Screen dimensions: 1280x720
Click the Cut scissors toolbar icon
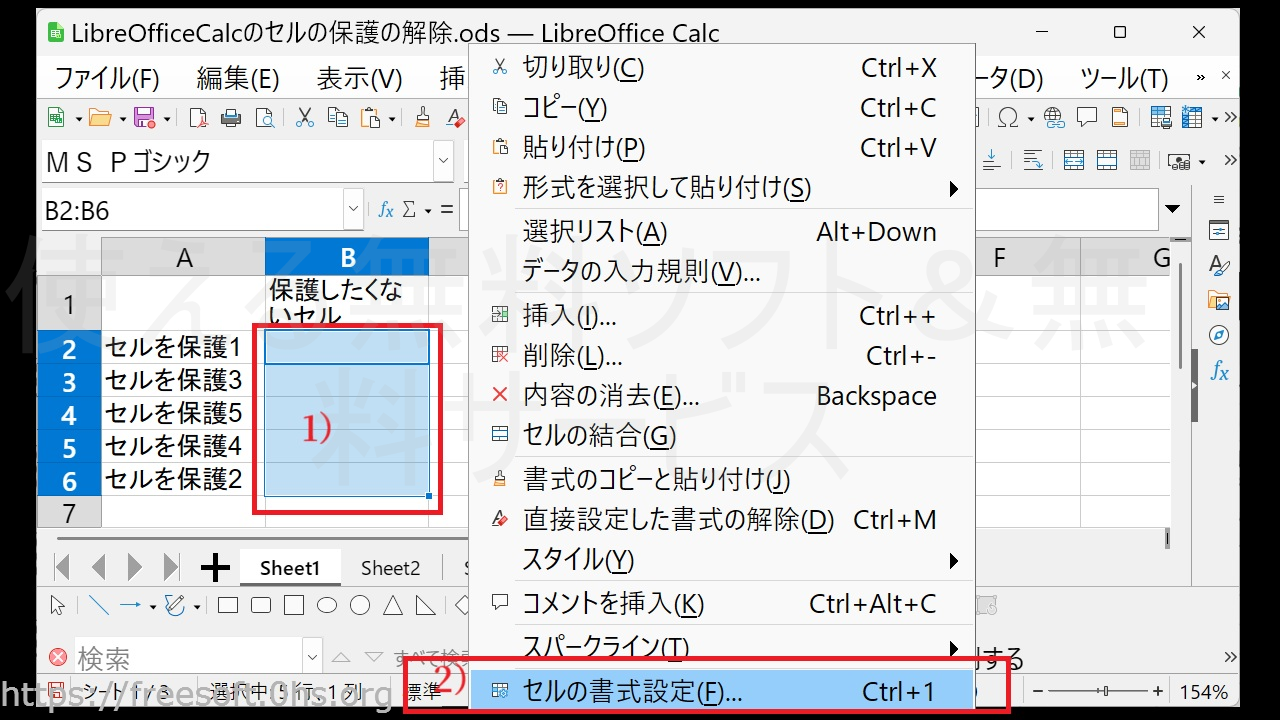(x=306, y=118)
